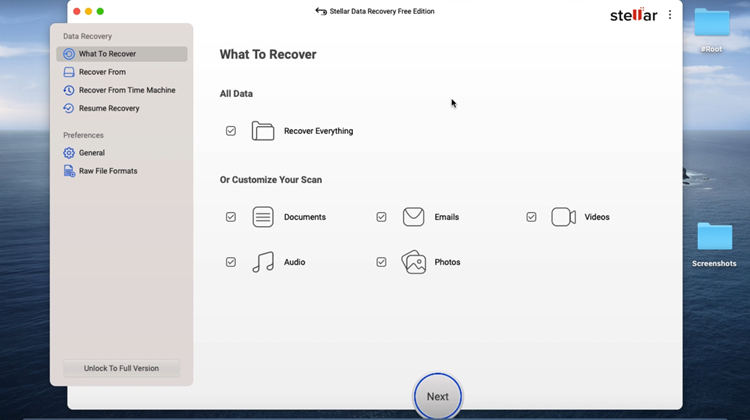Image resolution: width=750 pixels, height=420 pixels.
Task: Click the Emails label
Action: click(x=447, y=217)
